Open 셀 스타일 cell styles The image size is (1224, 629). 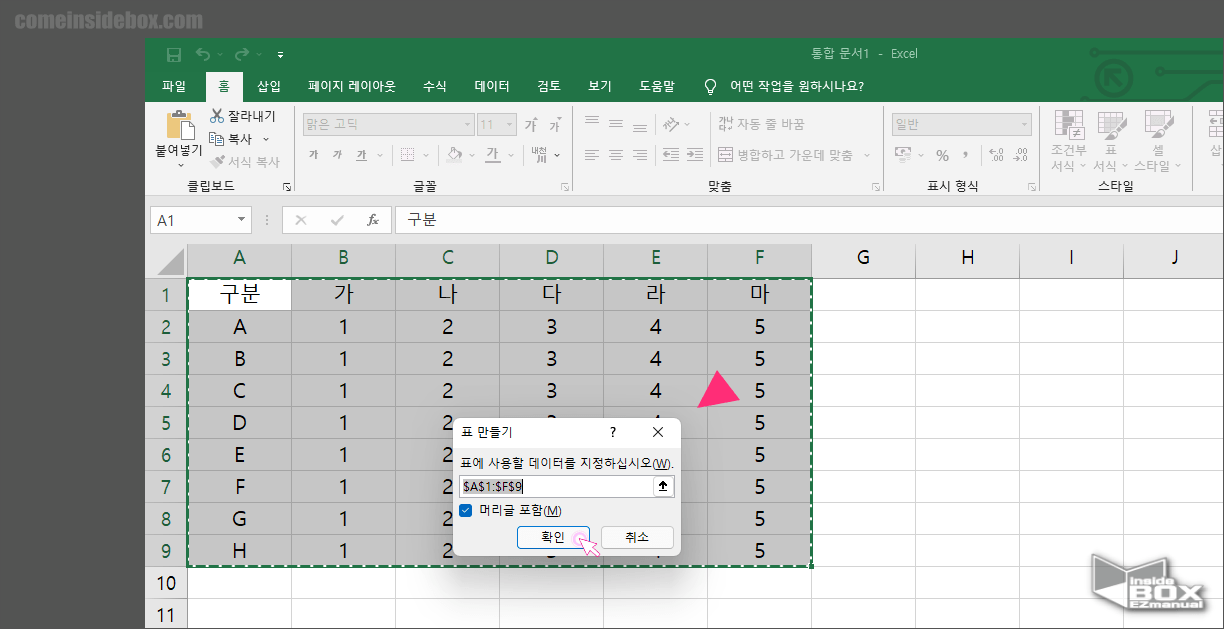point(1158,142)
